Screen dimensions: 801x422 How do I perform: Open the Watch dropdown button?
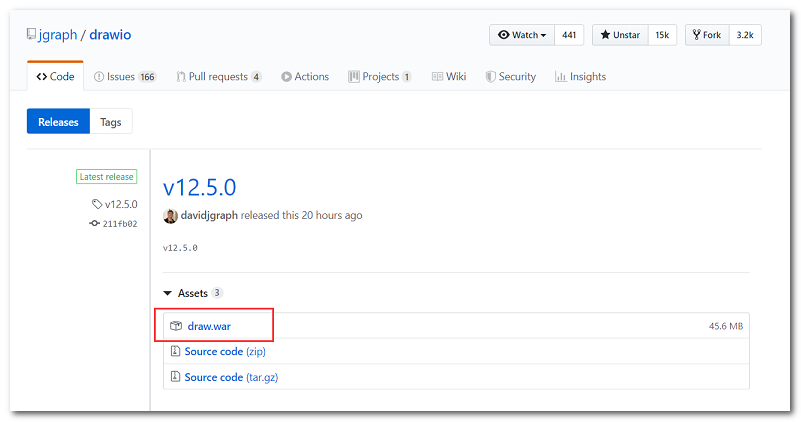coord(522,35)
